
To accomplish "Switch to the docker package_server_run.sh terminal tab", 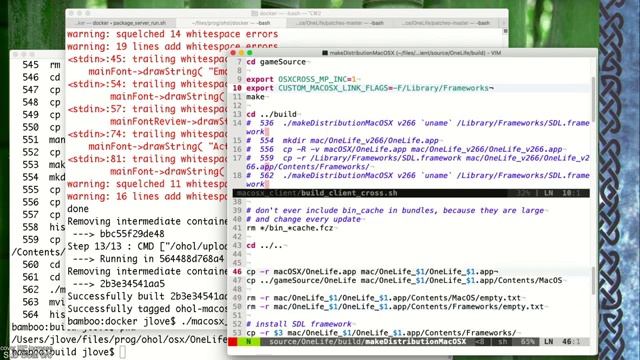I will 122,23.
